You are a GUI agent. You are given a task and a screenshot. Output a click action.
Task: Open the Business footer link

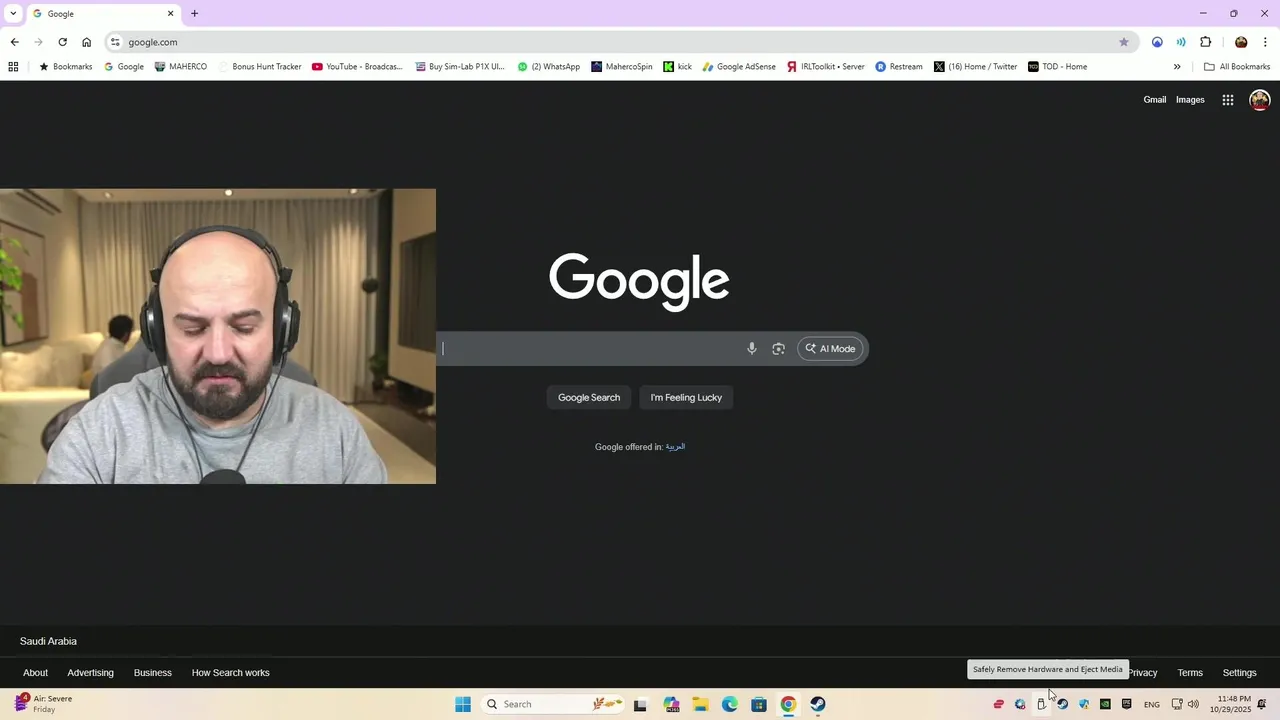pos(153,673)
